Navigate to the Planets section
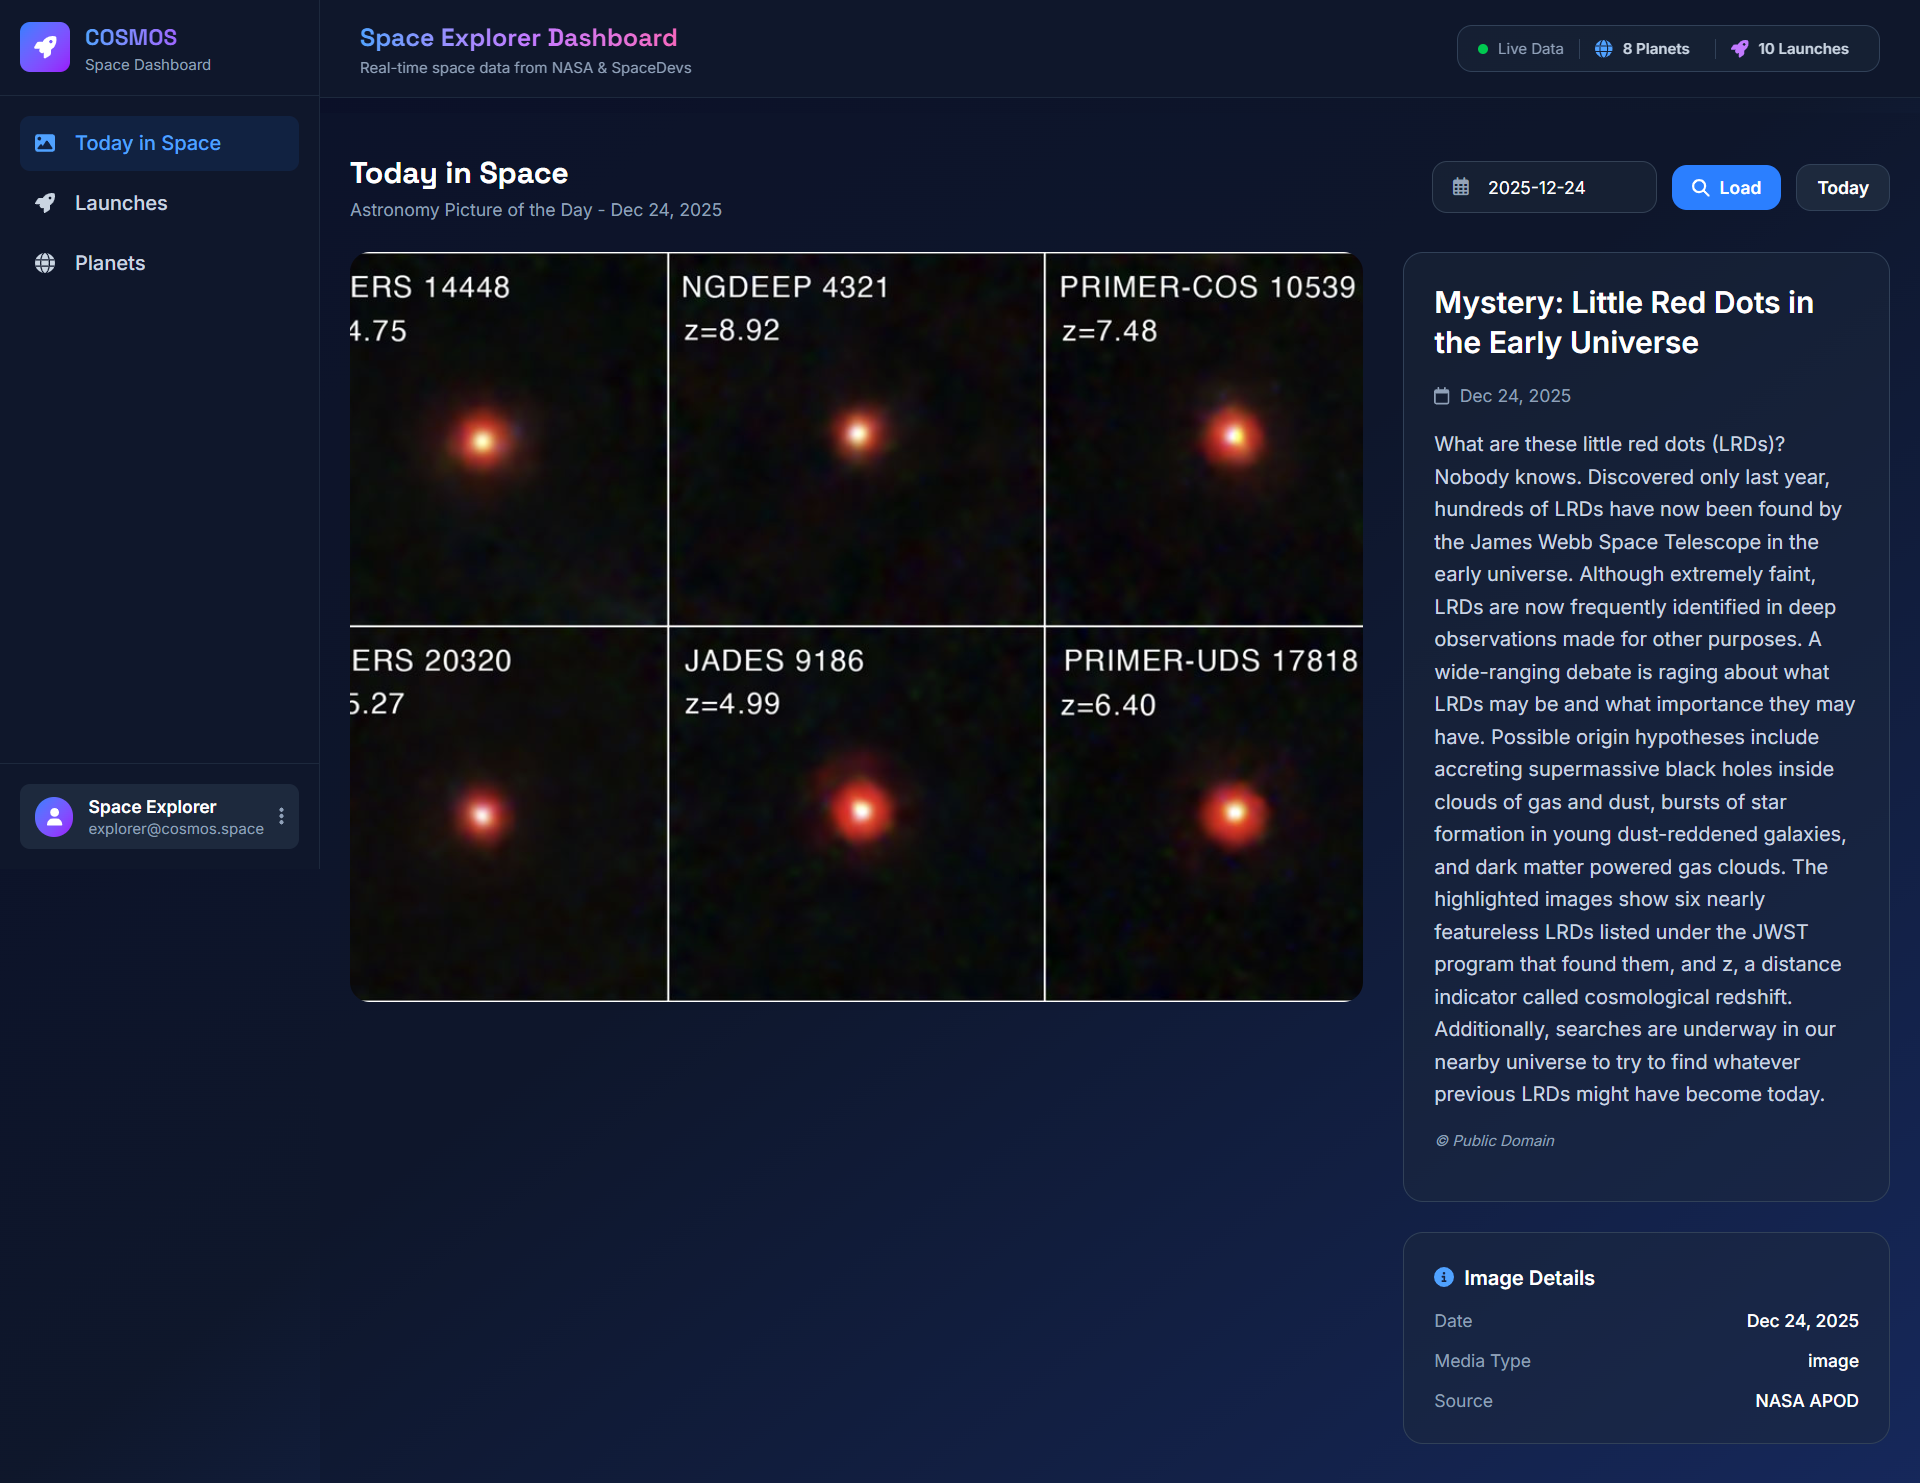This screenshot has height=1483, width=1920. [110, 263]
